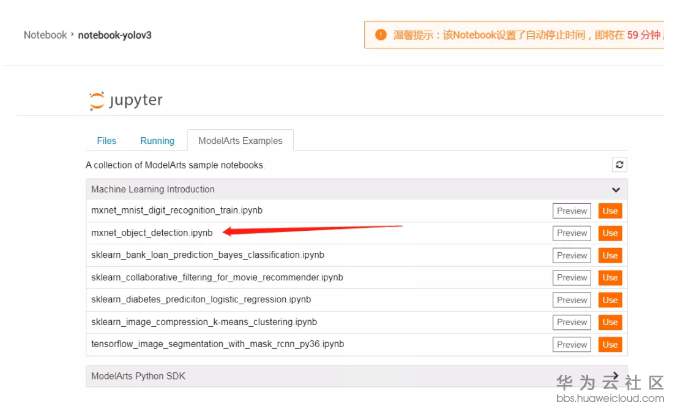Use the sklearn diabetes prediction notebook

[x=610, y=300]
